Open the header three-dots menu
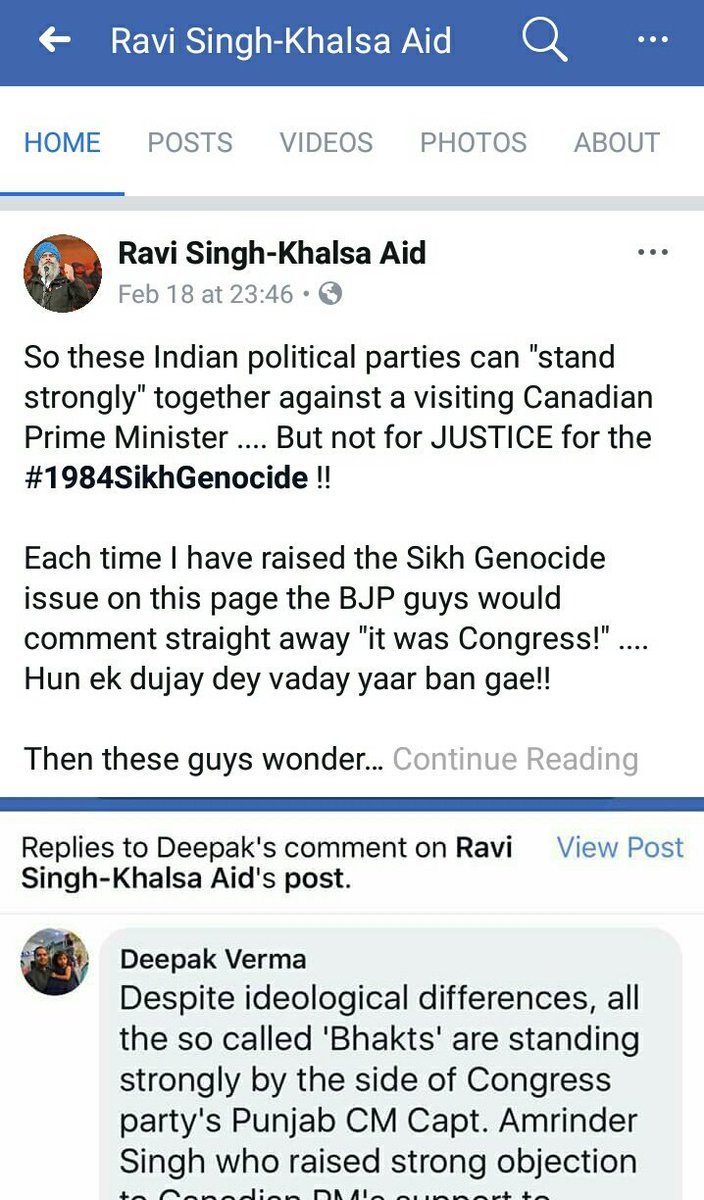Screen dimensions: 704x1200 coord(652,41)
